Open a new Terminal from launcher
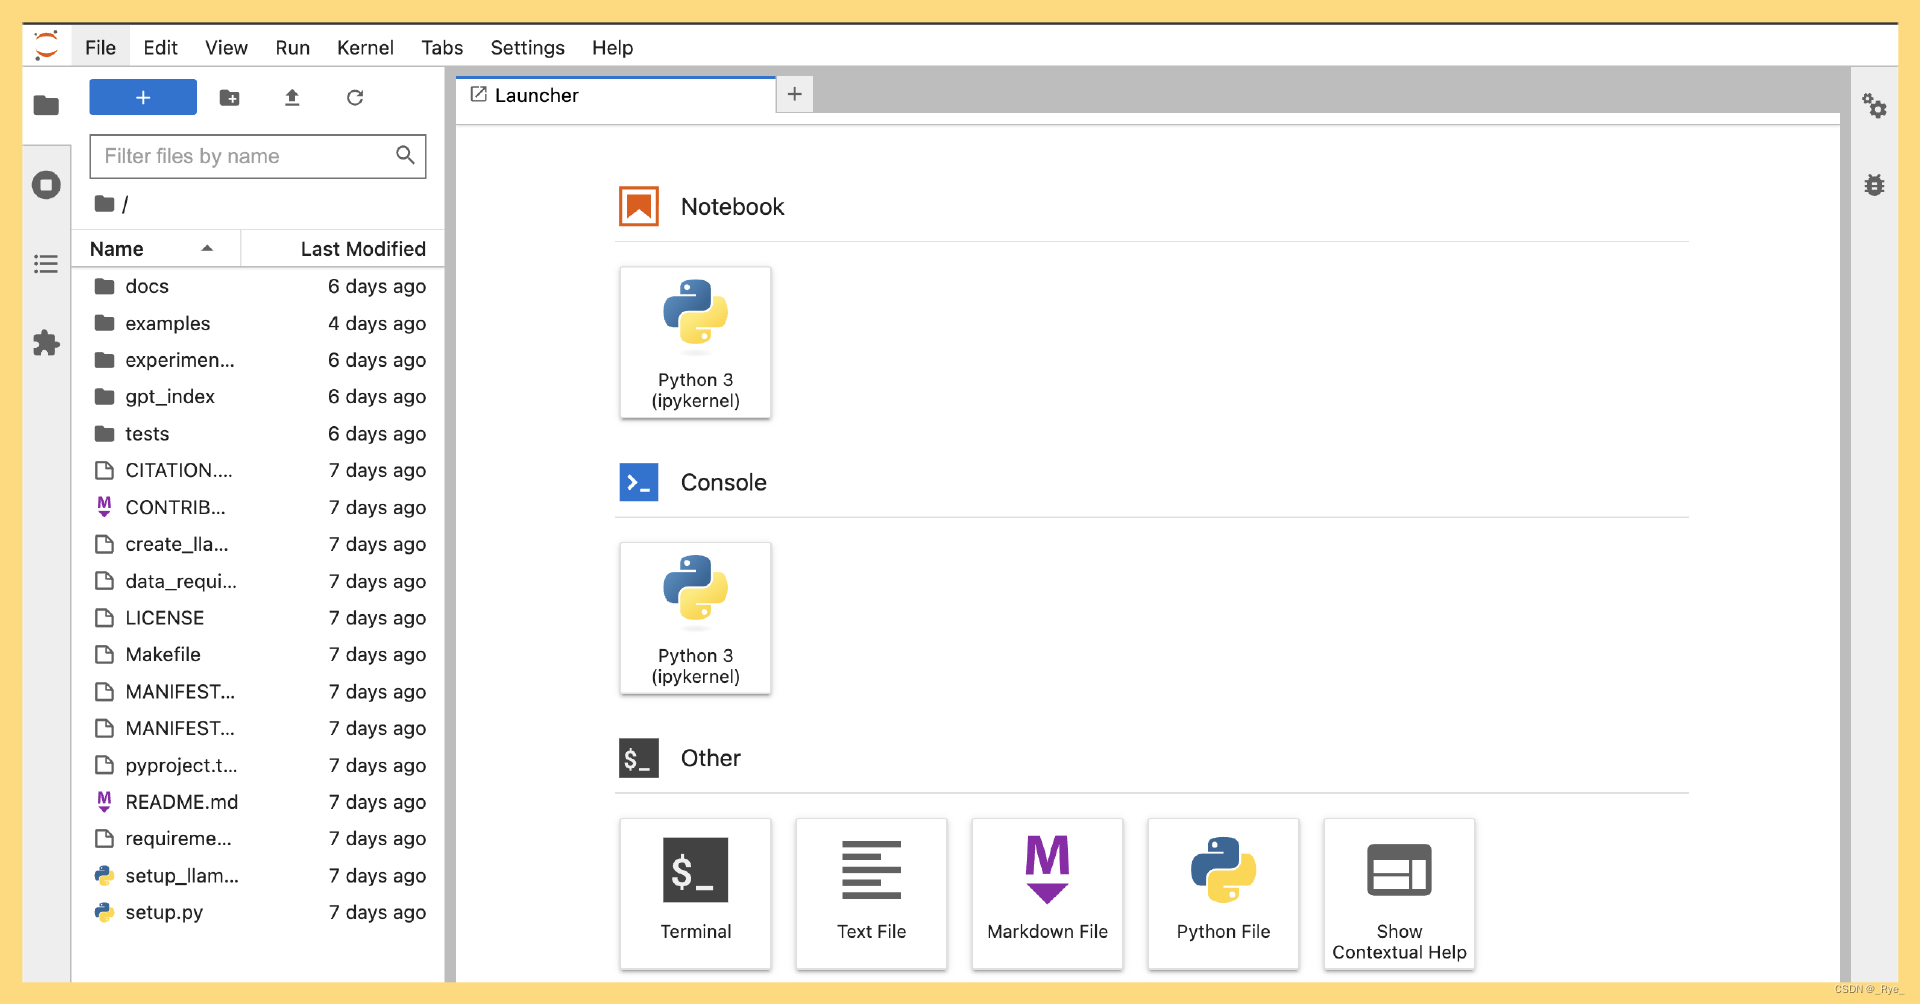The width and height of the screenshot is (1920, 1004). [x=696, y=894]
